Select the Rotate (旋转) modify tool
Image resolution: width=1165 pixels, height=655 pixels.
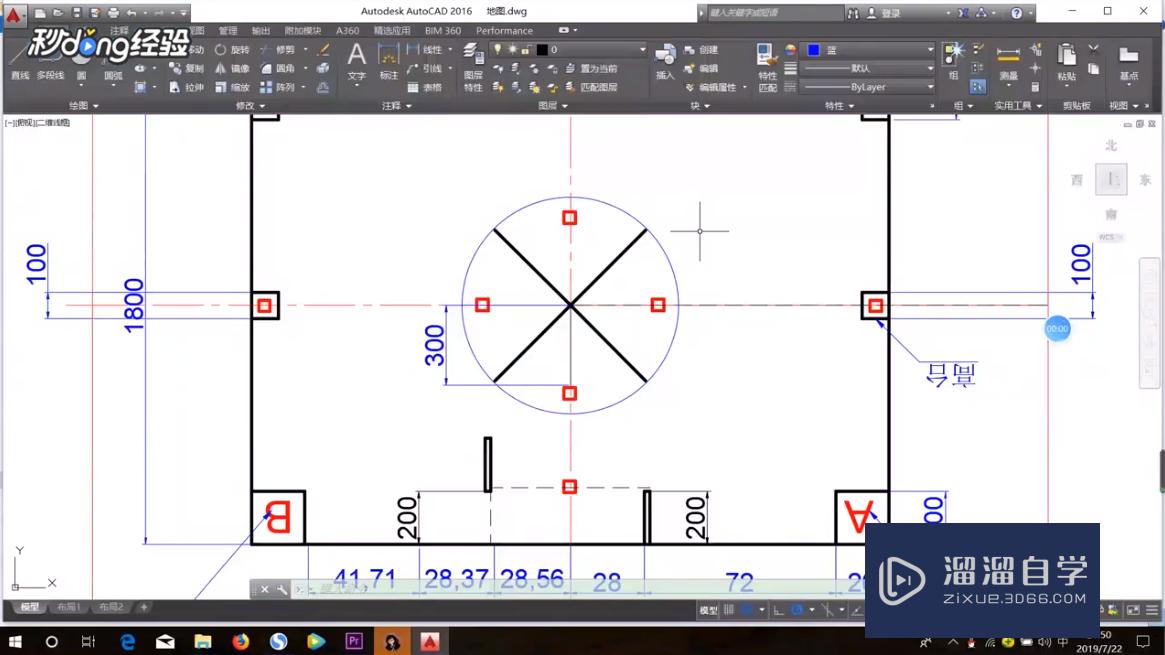[x=236, y=50]
